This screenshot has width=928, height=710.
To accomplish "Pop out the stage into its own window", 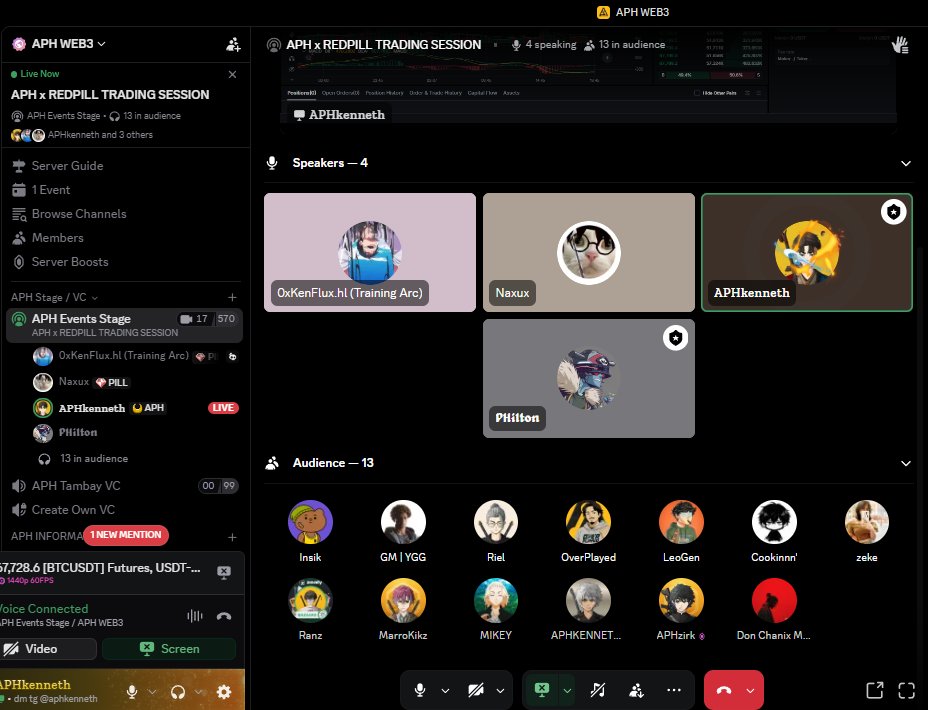I will [x=874, y=690].
